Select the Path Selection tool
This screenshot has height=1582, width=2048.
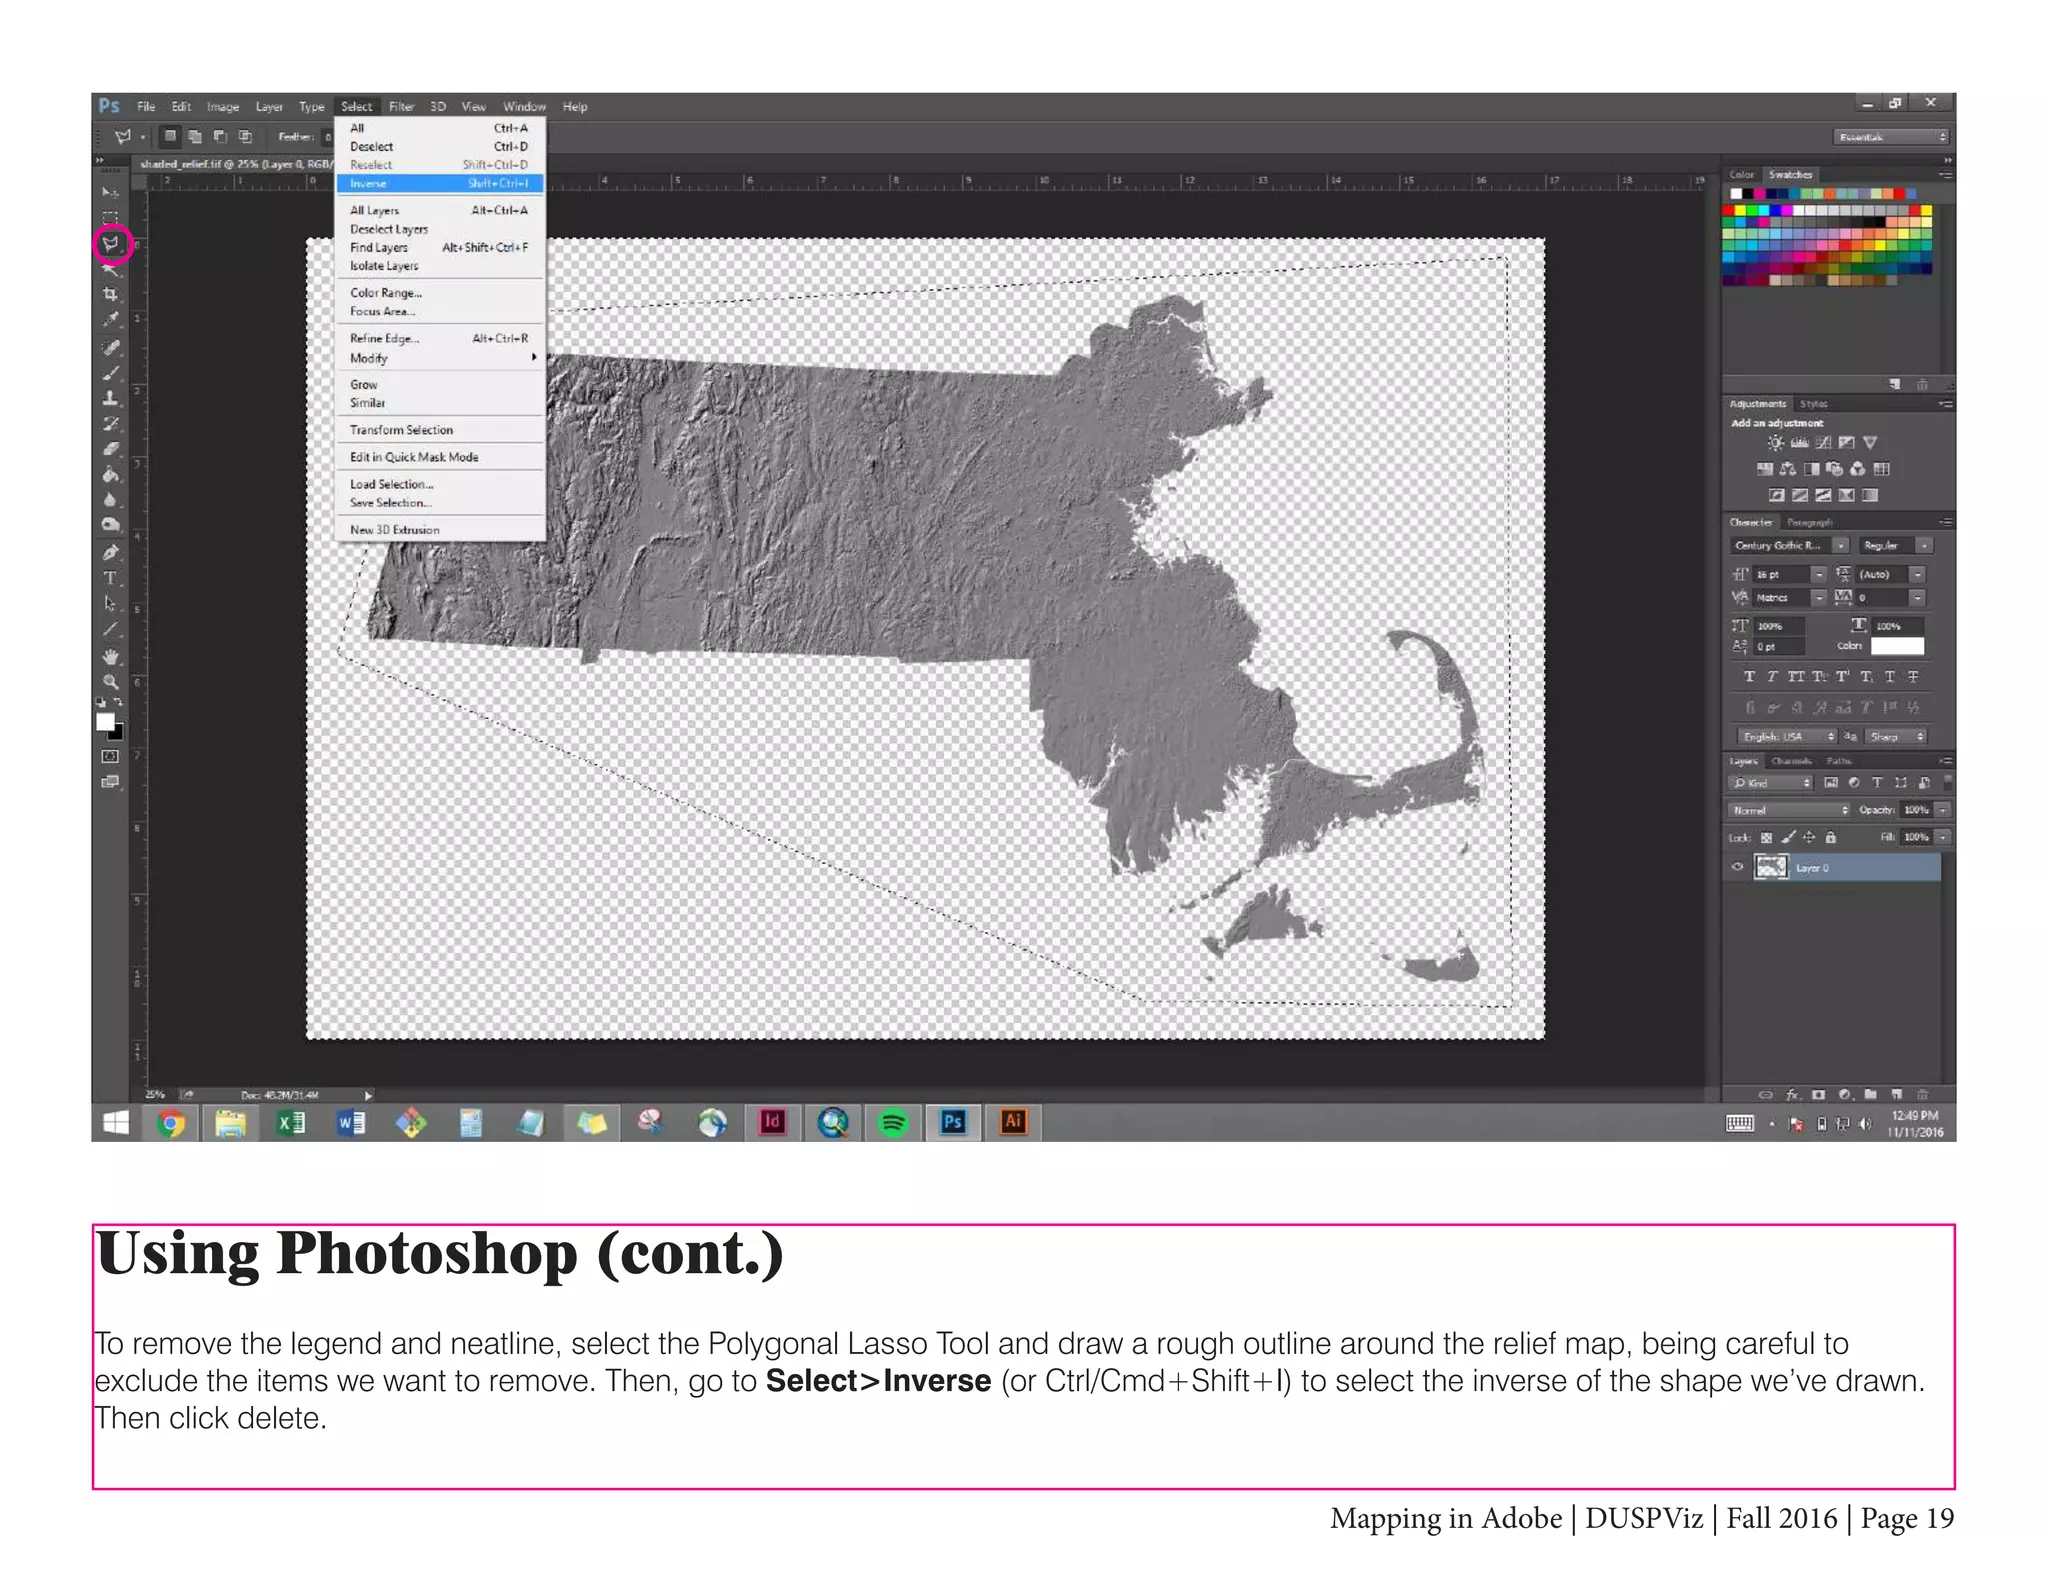110,604
